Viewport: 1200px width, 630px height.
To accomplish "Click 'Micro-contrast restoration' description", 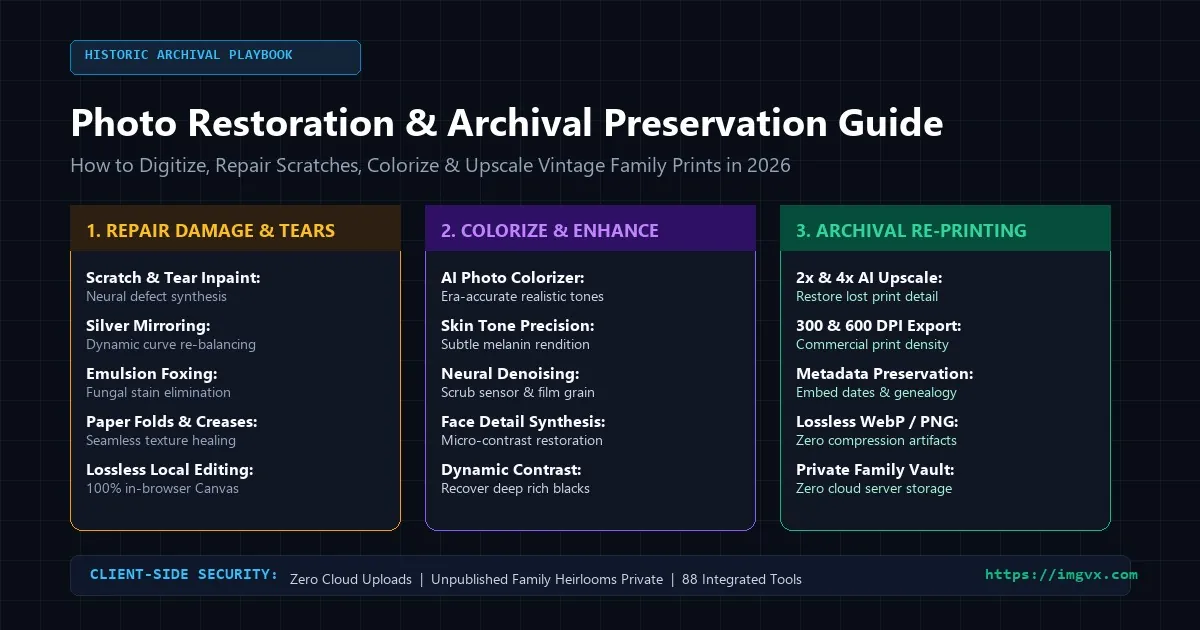I will point(522,441).
